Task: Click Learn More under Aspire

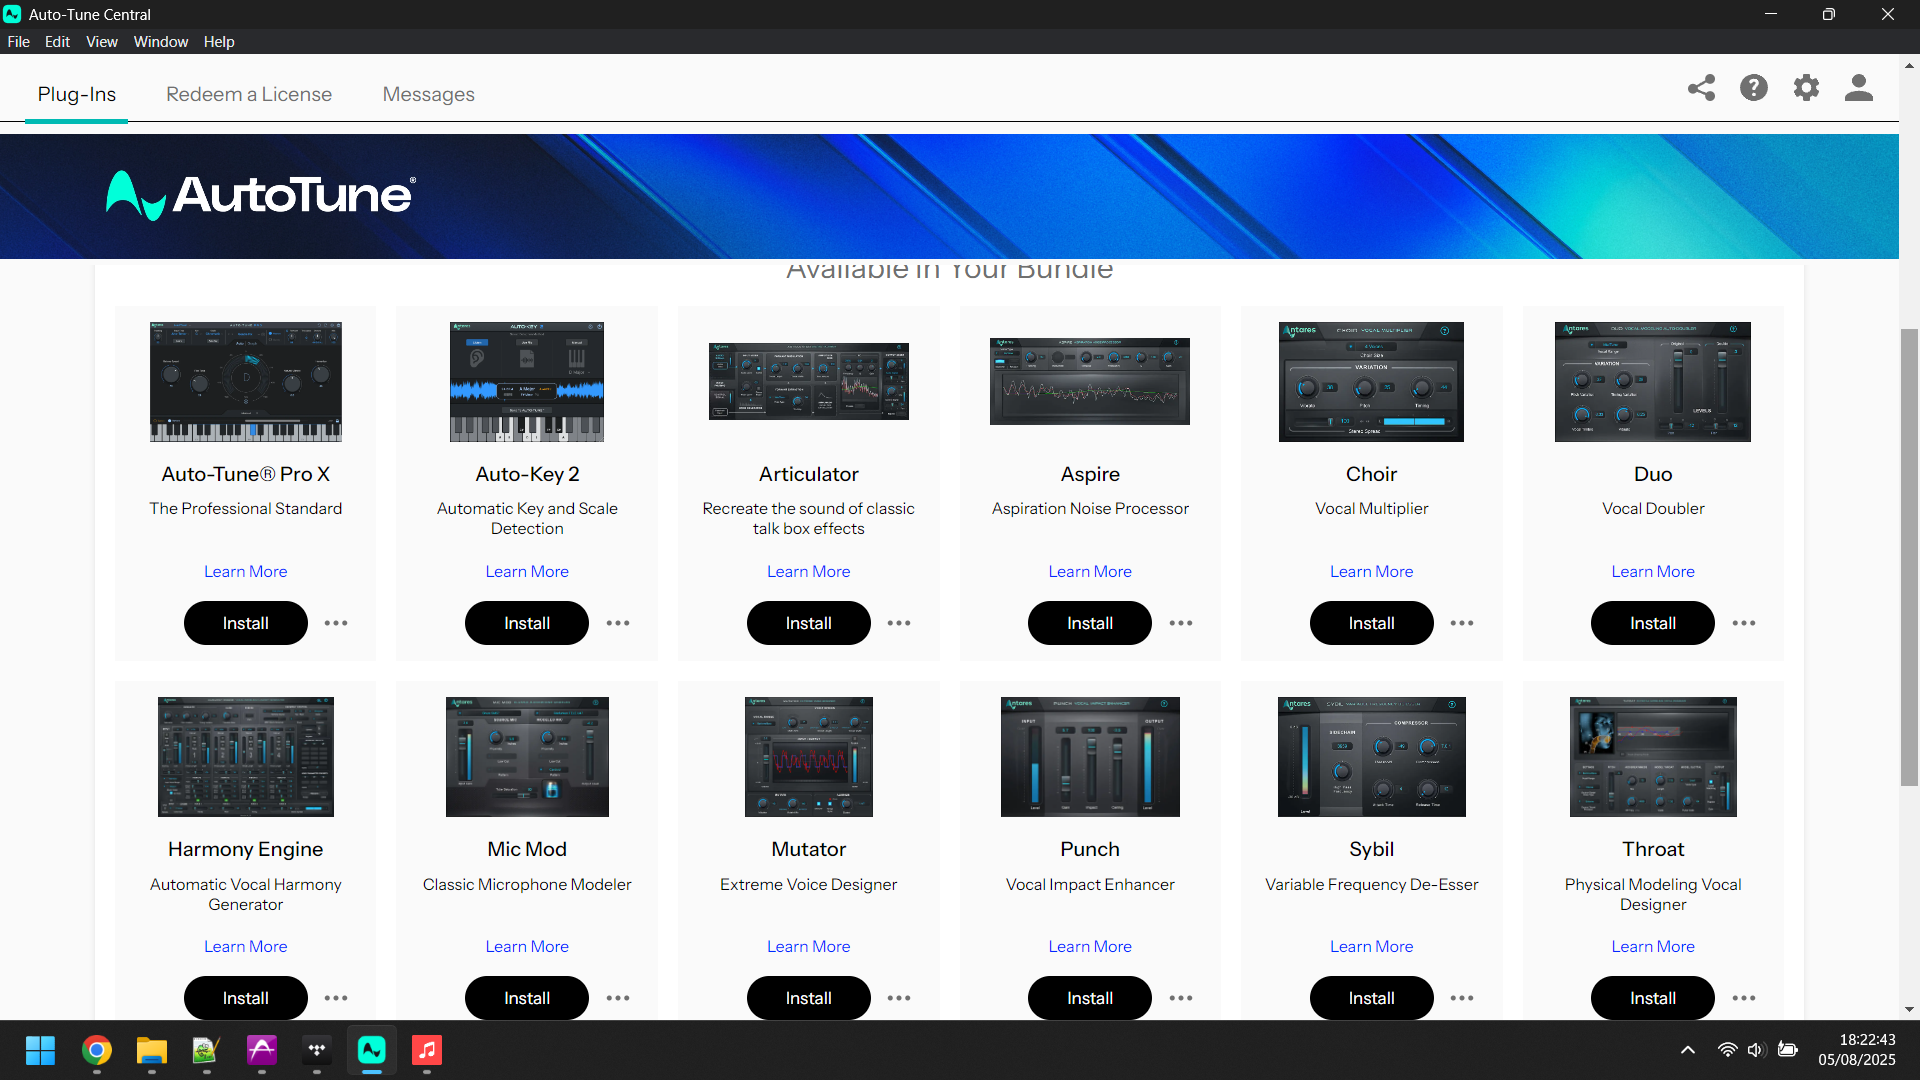Action: pyautogui.click(x=1090, y=571)
